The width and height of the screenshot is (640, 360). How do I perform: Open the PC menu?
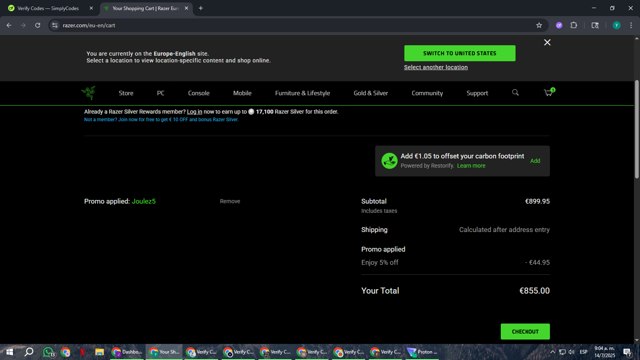160,93
